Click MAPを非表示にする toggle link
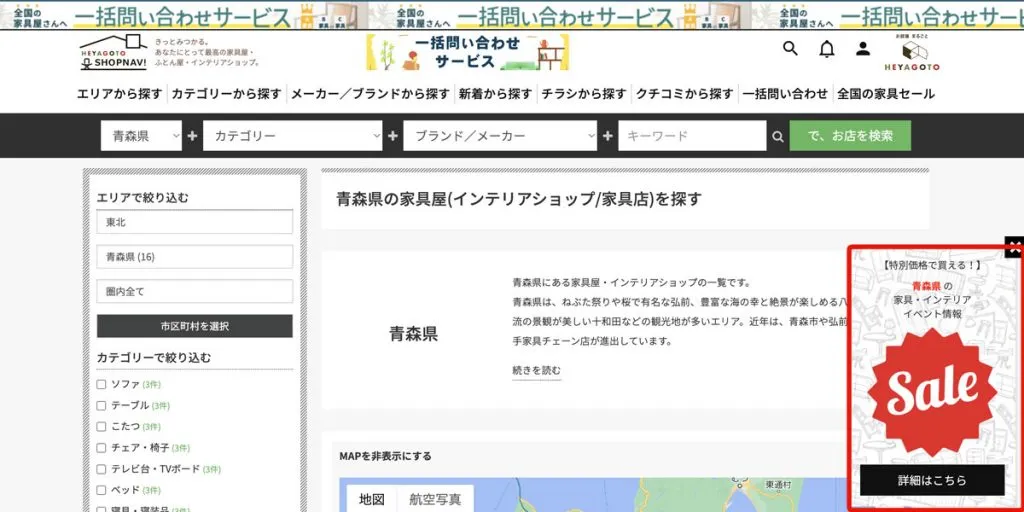The width and height of the screenshot is (1024, 512). [x=385, y=456]
